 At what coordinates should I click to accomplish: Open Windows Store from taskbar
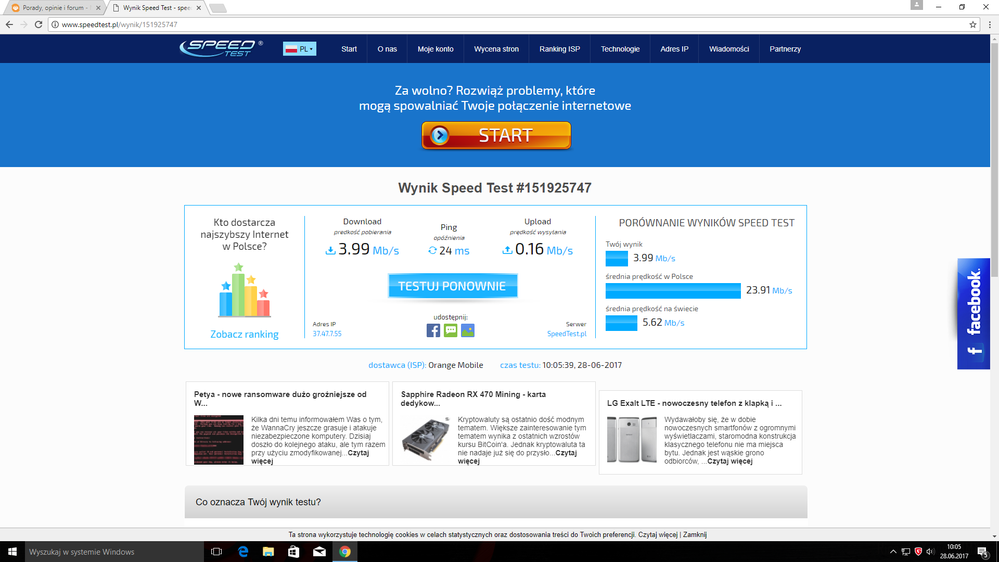[294, 552]
